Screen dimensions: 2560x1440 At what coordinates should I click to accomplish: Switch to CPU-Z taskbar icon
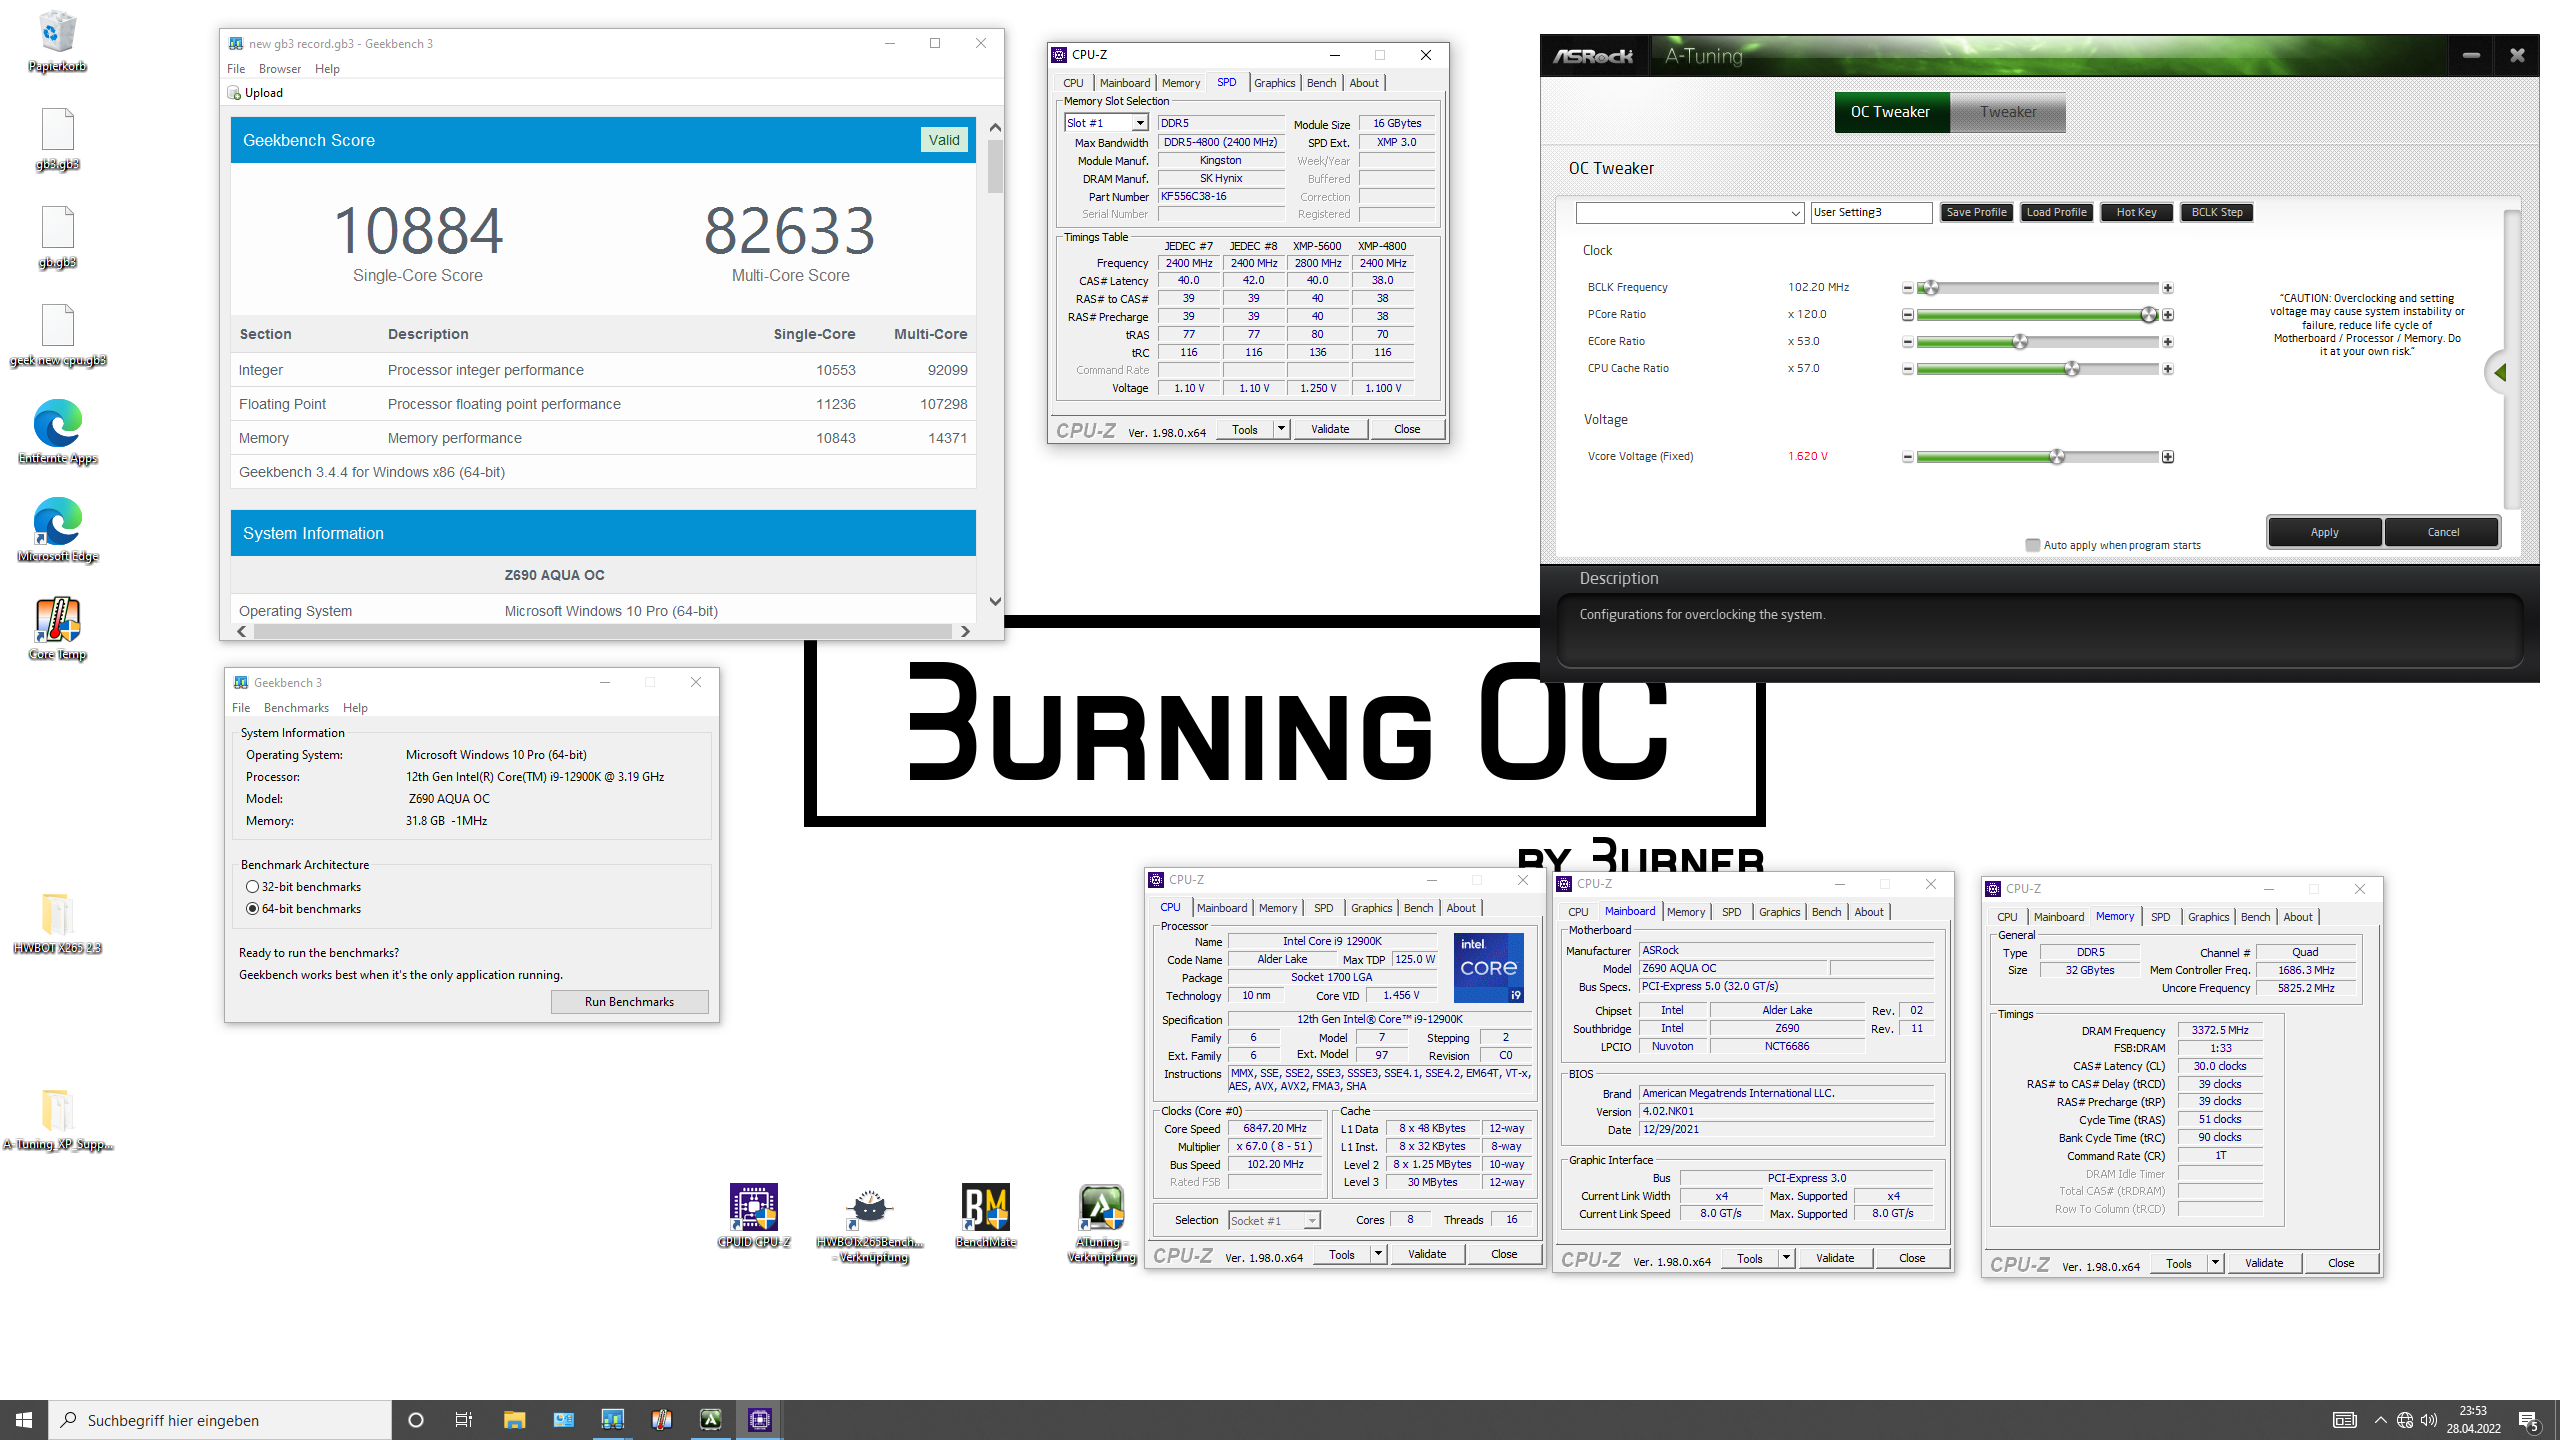pos(760,1420)
